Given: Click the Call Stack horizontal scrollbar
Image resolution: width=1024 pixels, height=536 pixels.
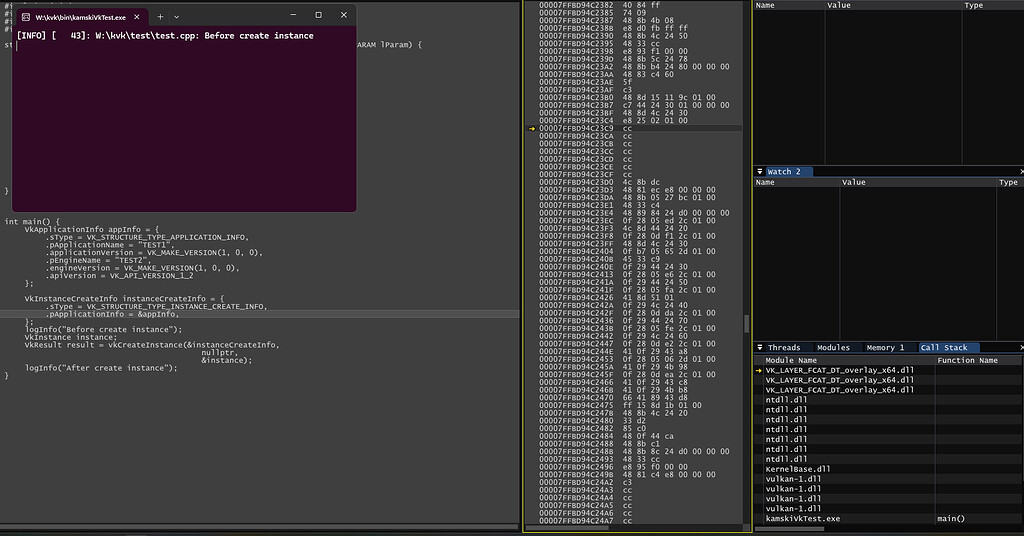Looking at the screenshot, I should (x=790, y=528).
